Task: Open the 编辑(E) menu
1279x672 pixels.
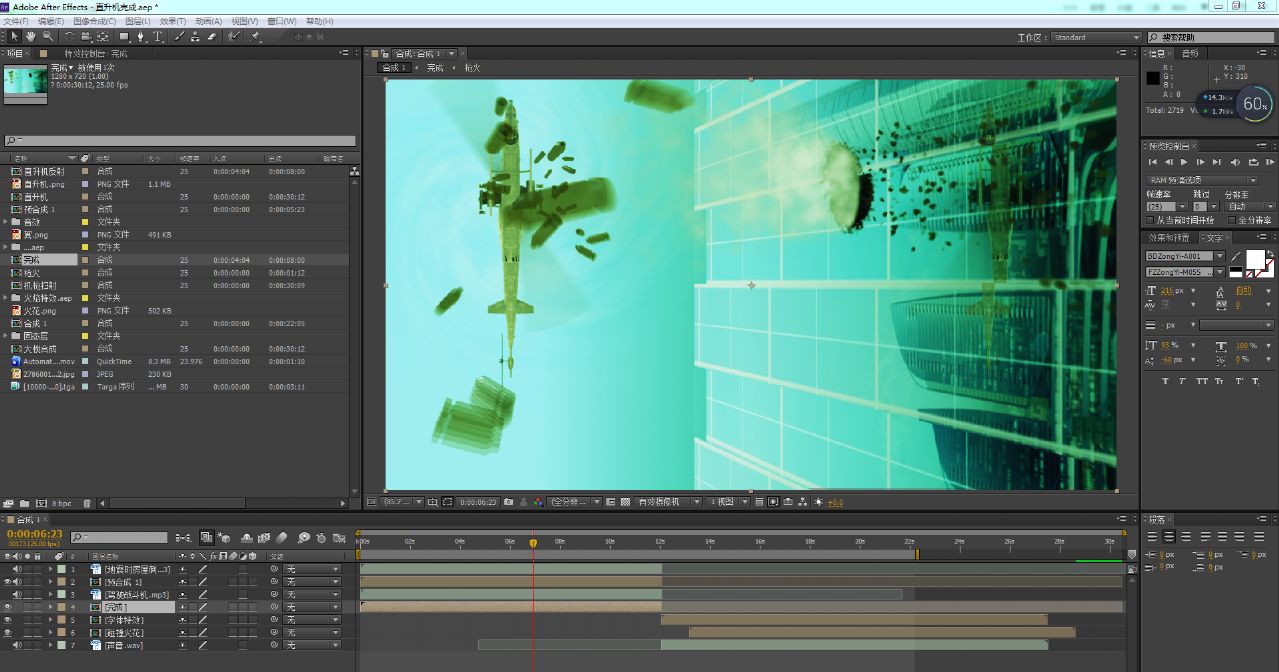Action: point(51,21)
